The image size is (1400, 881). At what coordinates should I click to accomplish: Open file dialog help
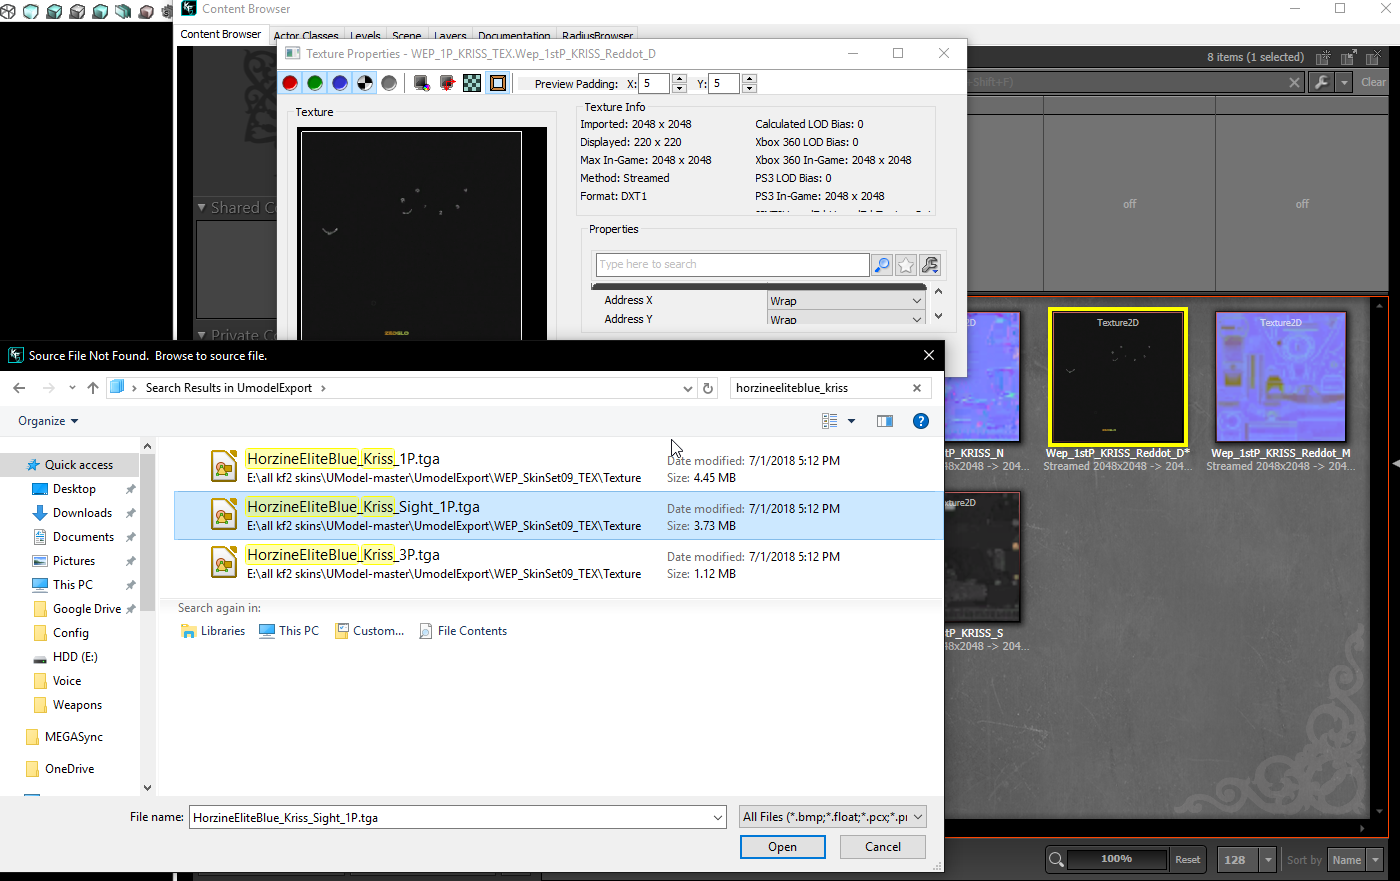coord(921,421)
